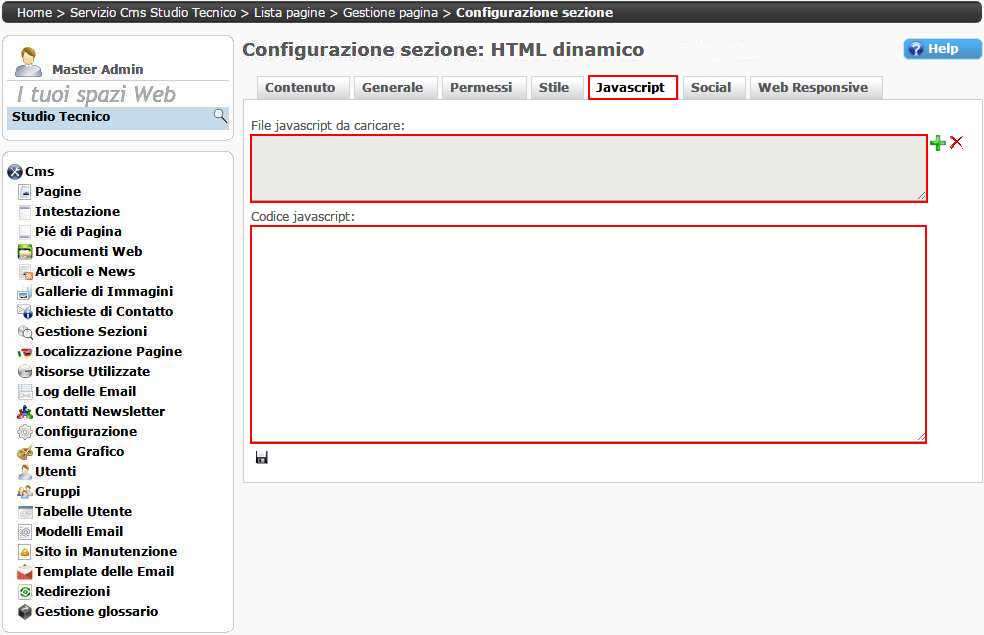
Task: Open Articoli e News in sidebar
Action: [85, 272]
